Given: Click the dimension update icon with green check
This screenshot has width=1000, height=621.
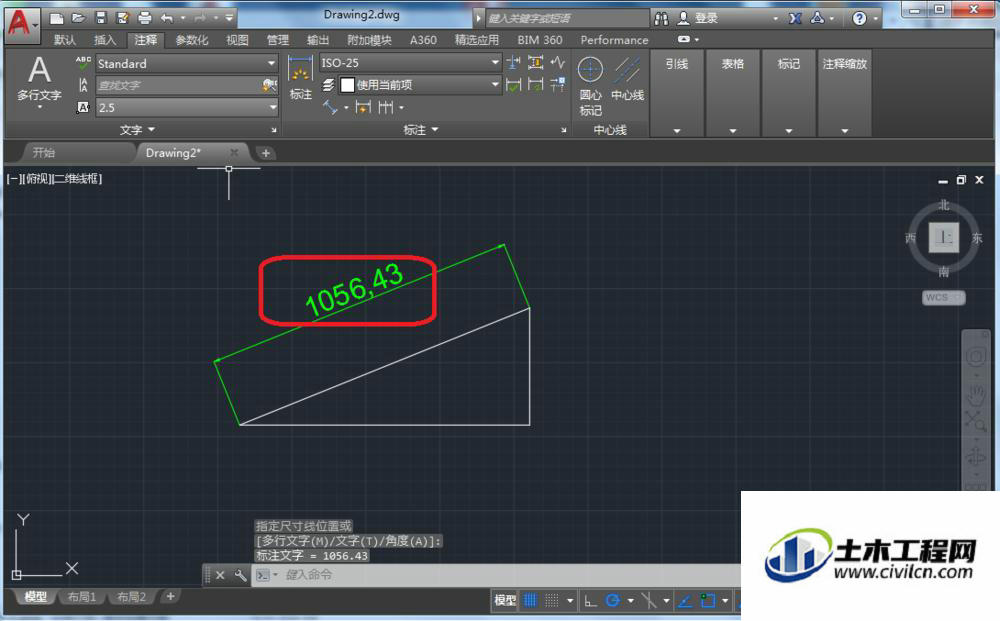Looking at the screenshot, I should [513, 84].
